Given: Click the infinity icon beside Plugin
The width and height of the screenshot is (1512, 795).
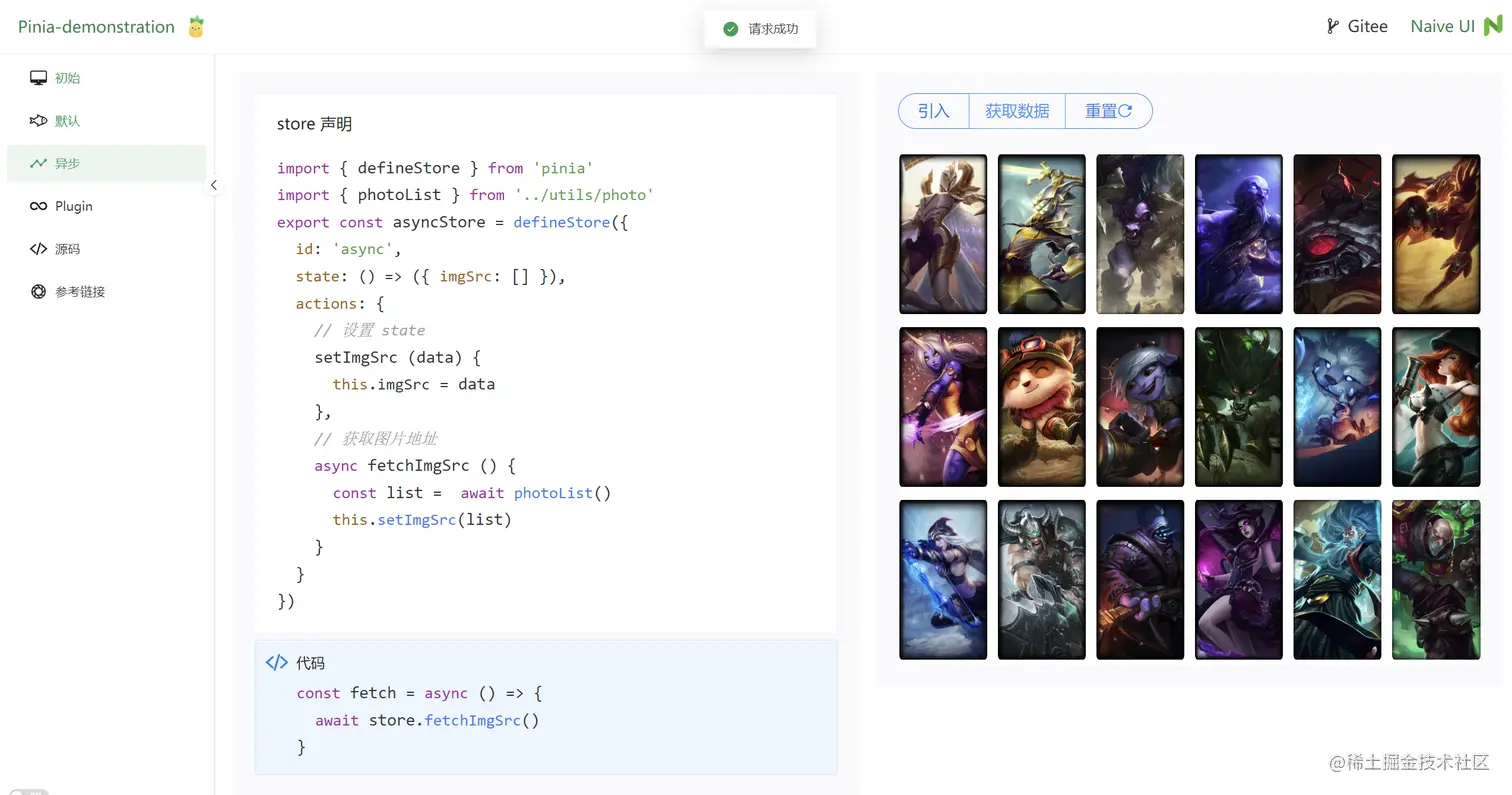Looking at the screenshot, I should [x=38, y=206].
